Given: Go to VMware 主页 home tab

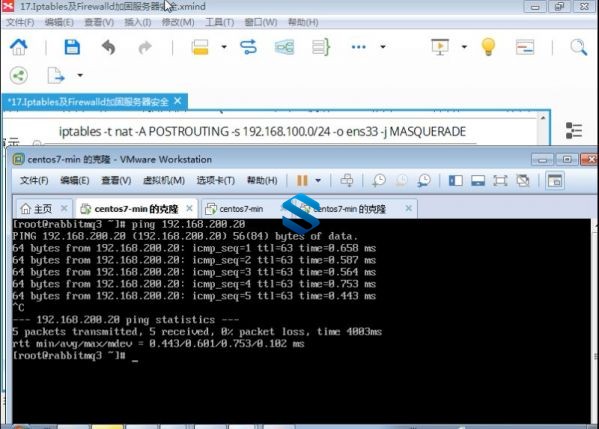Looking at the screenshot, I should [x=37, y=209].
